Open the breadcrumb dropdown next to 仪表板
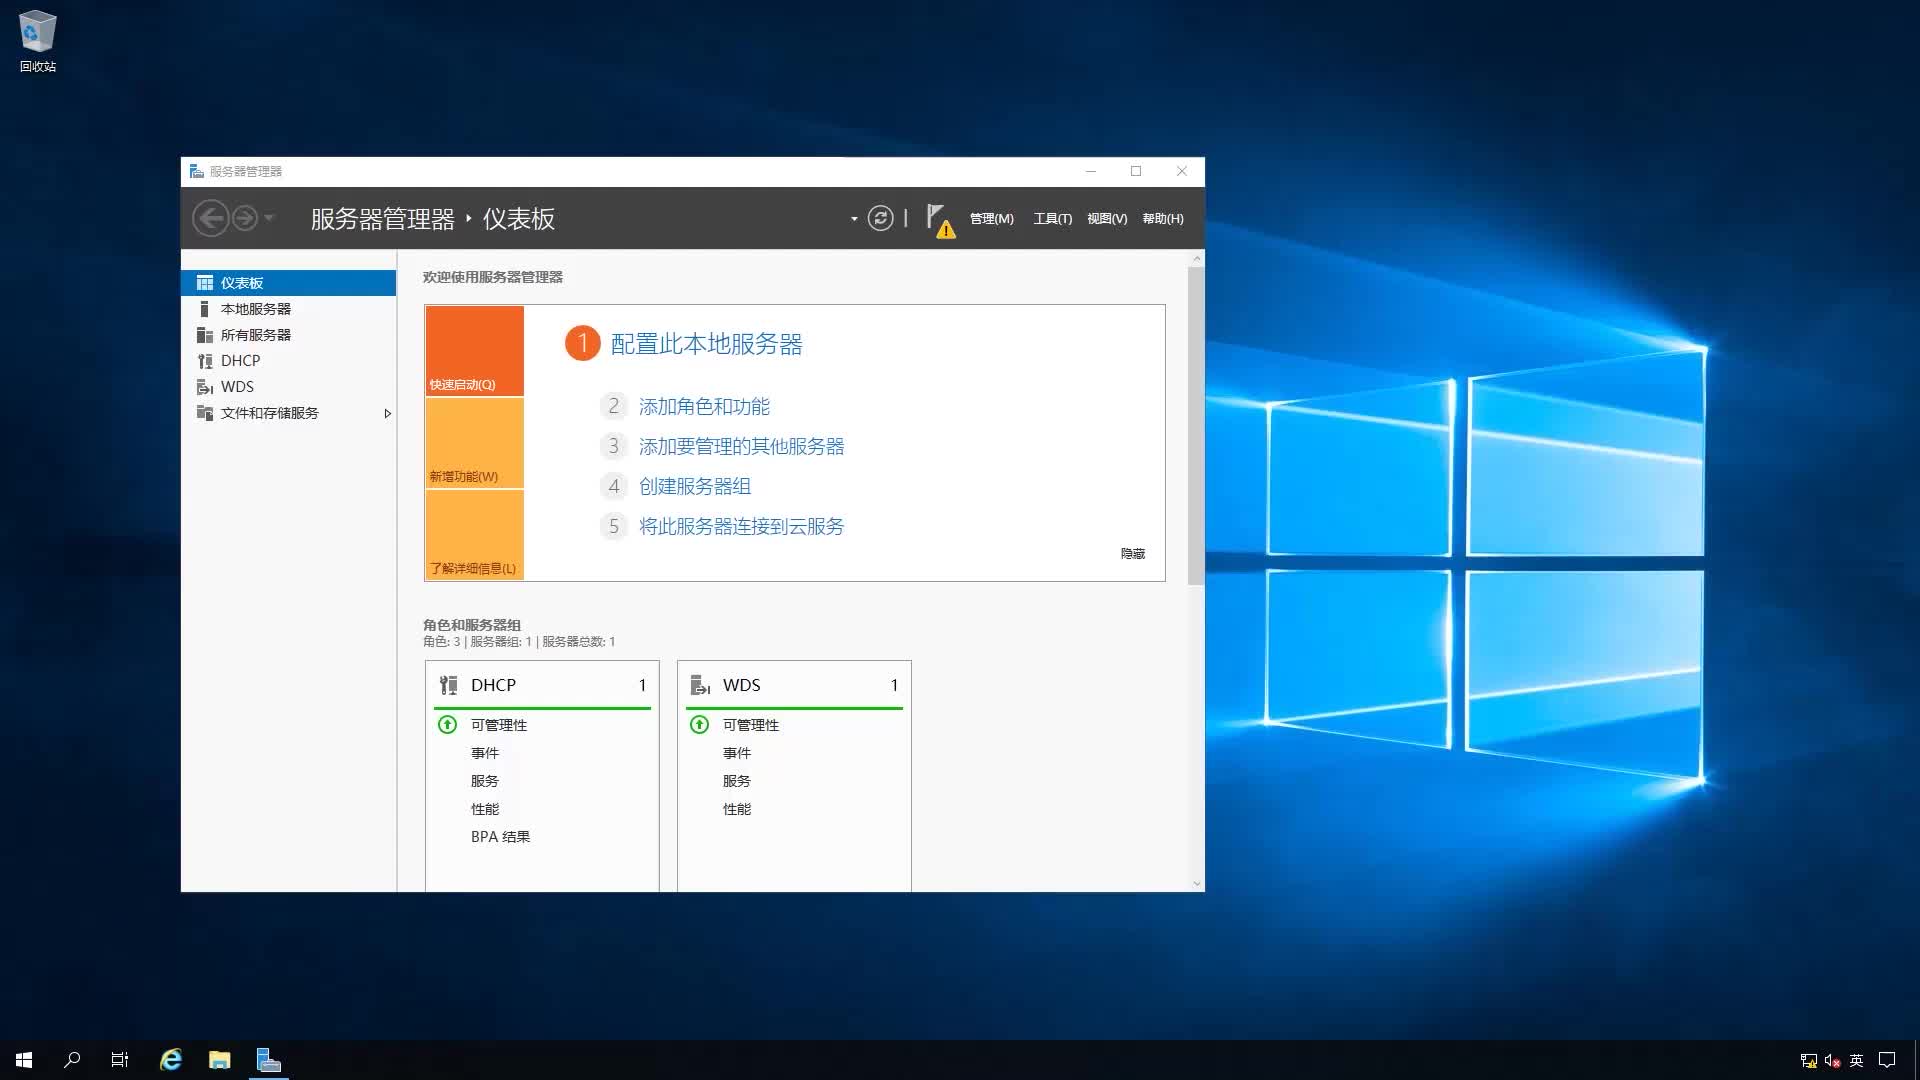The height and width of the screenshot is (1080, 1920). [x=855, y=218]
